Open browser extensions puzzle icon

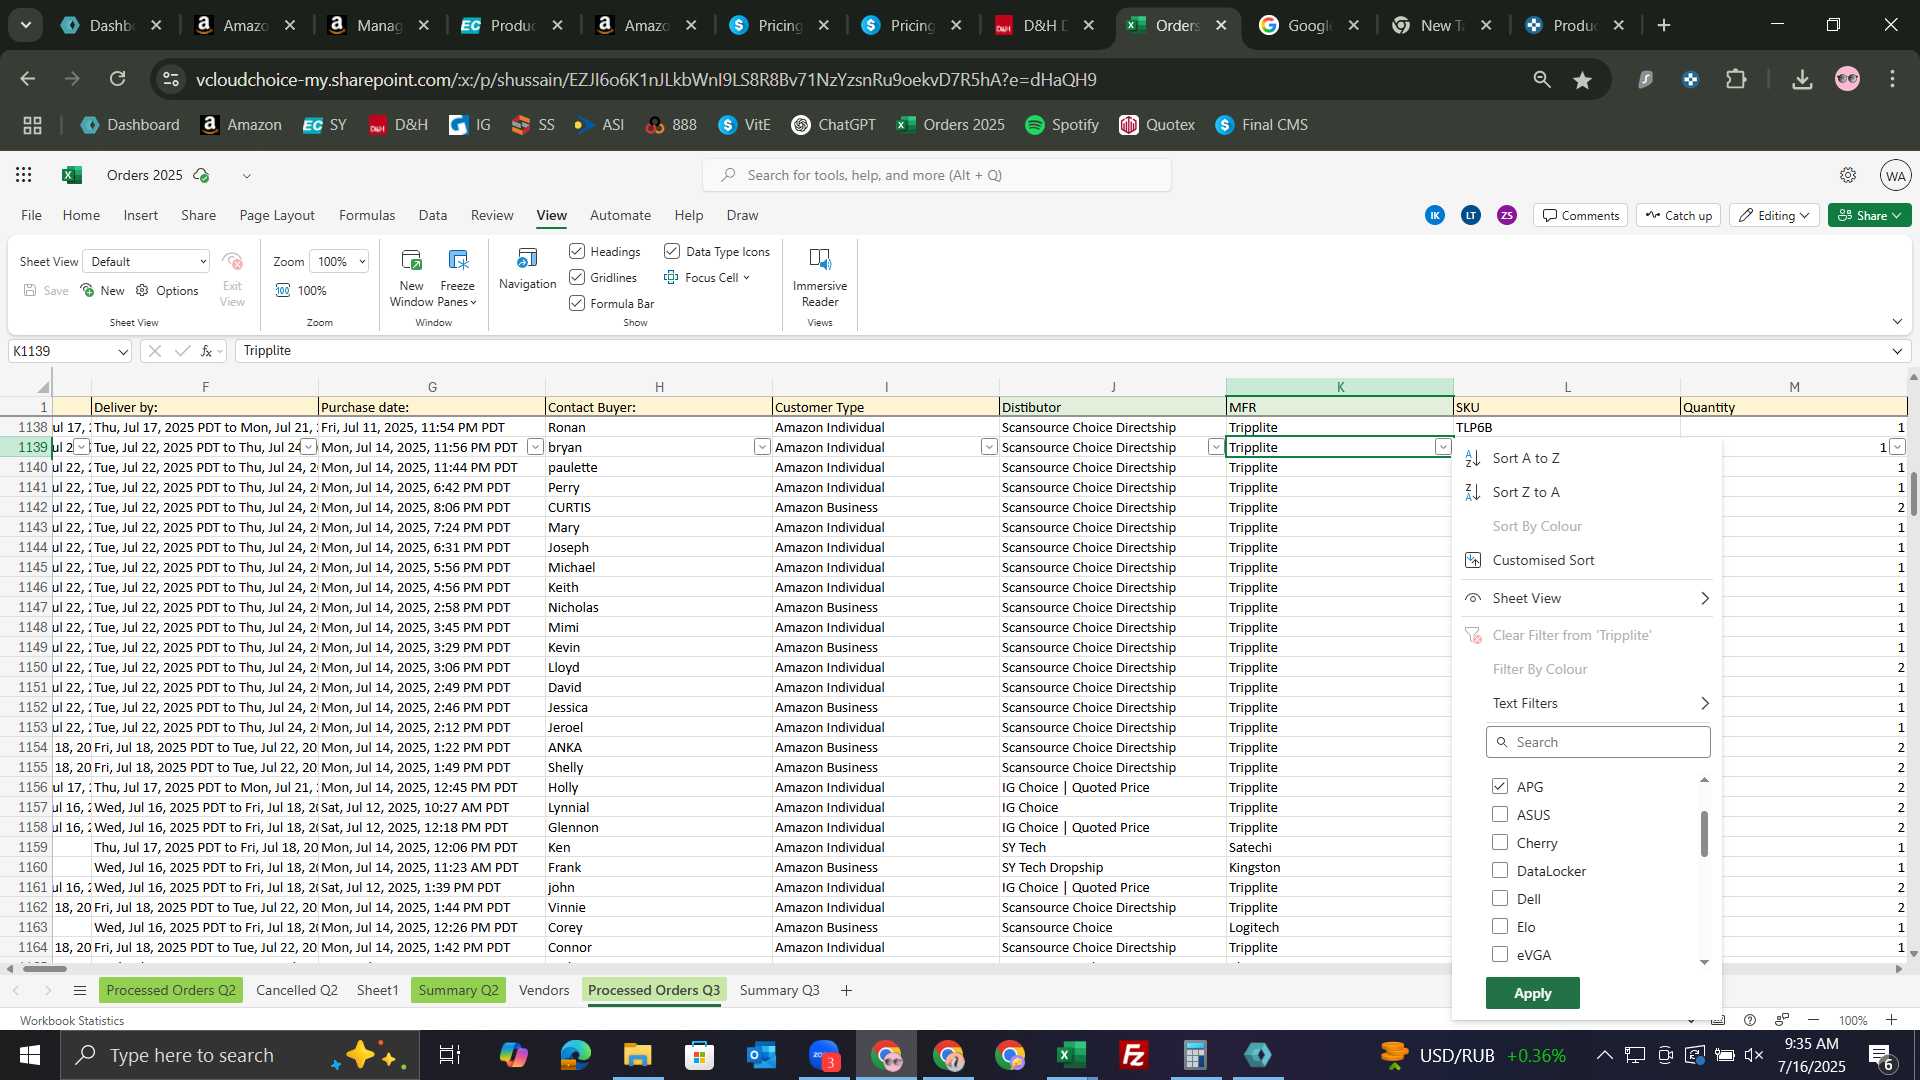pyautogui.click(x=1737, y=79)
